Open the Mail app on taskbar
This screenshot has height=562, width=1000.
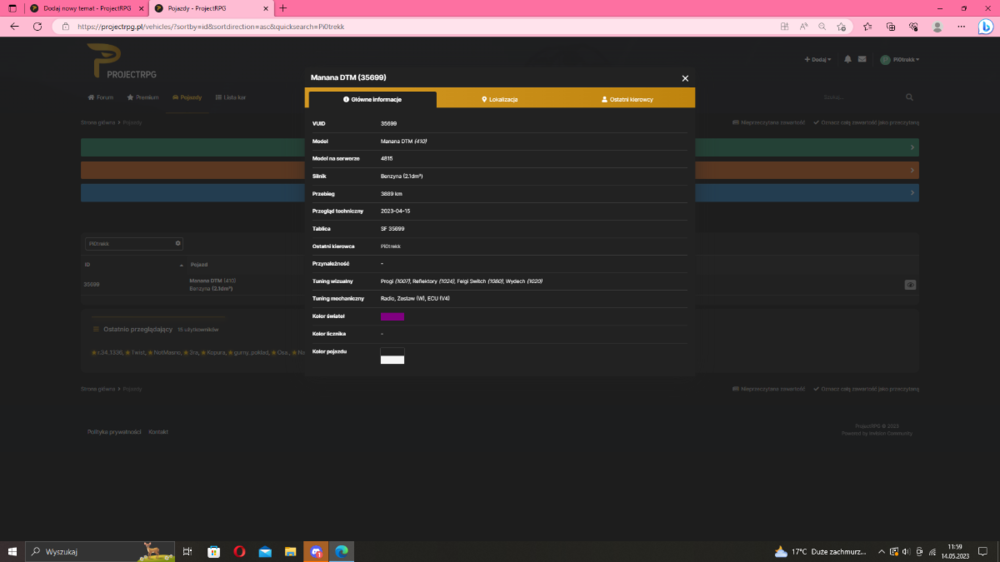265,551
